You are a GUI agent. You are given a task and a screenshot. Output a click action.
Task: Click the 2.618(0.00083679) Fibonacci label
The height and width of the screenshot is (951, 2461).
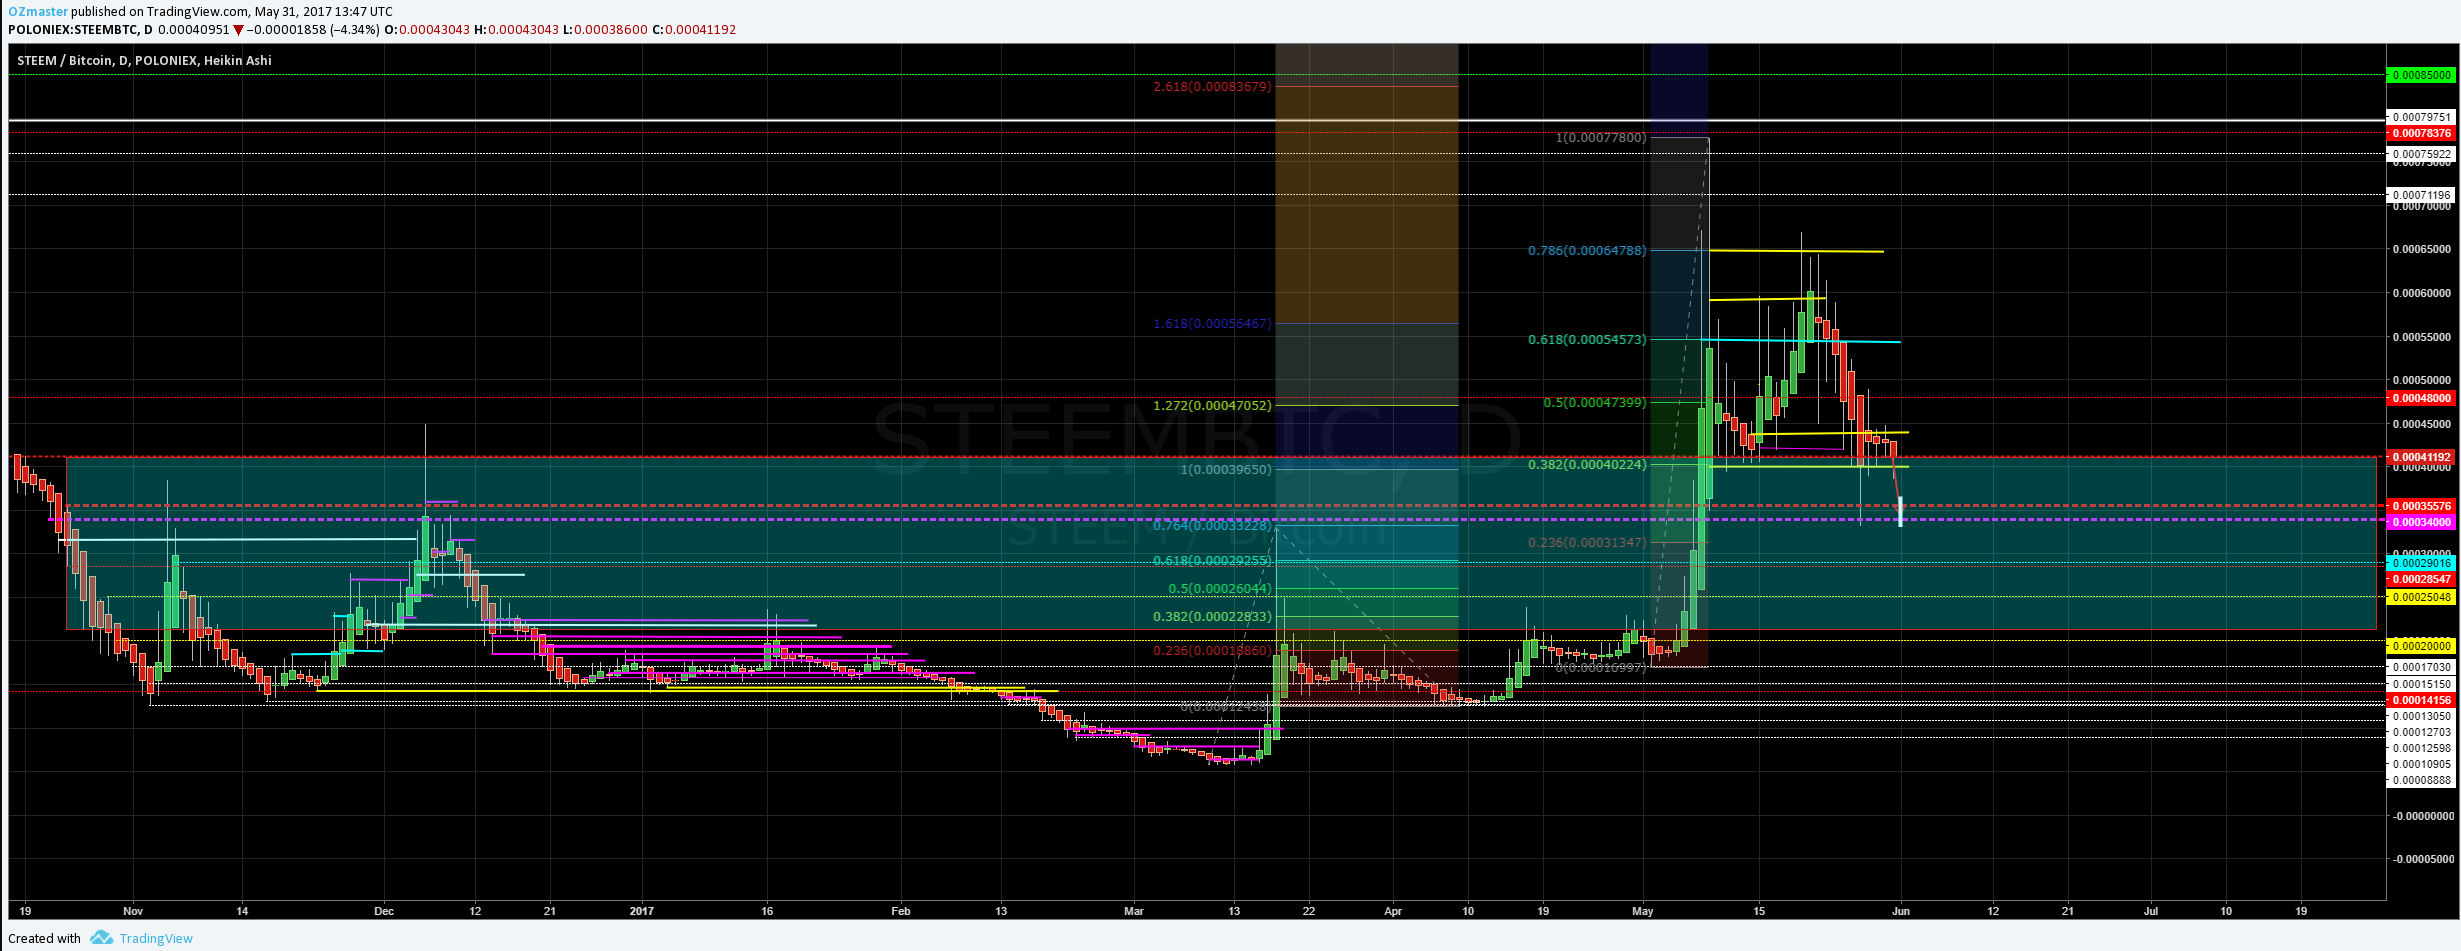tap(1212, 87)
